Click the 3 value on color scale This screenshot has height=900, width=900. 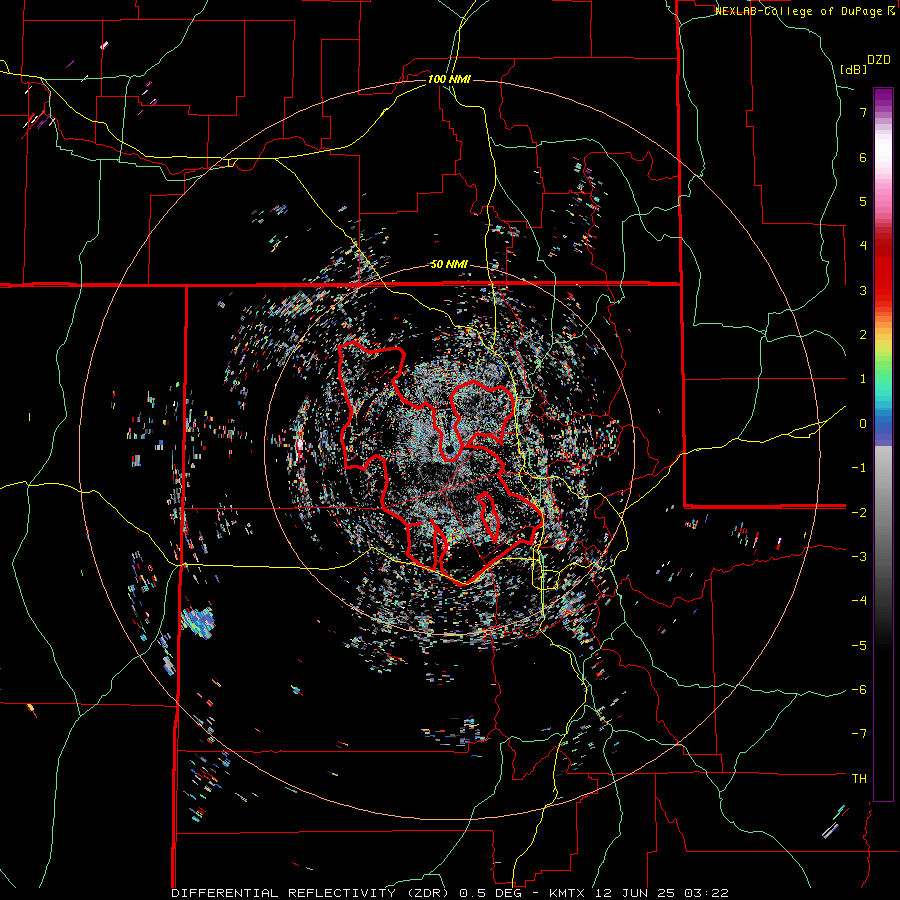[x=863, y=290]
